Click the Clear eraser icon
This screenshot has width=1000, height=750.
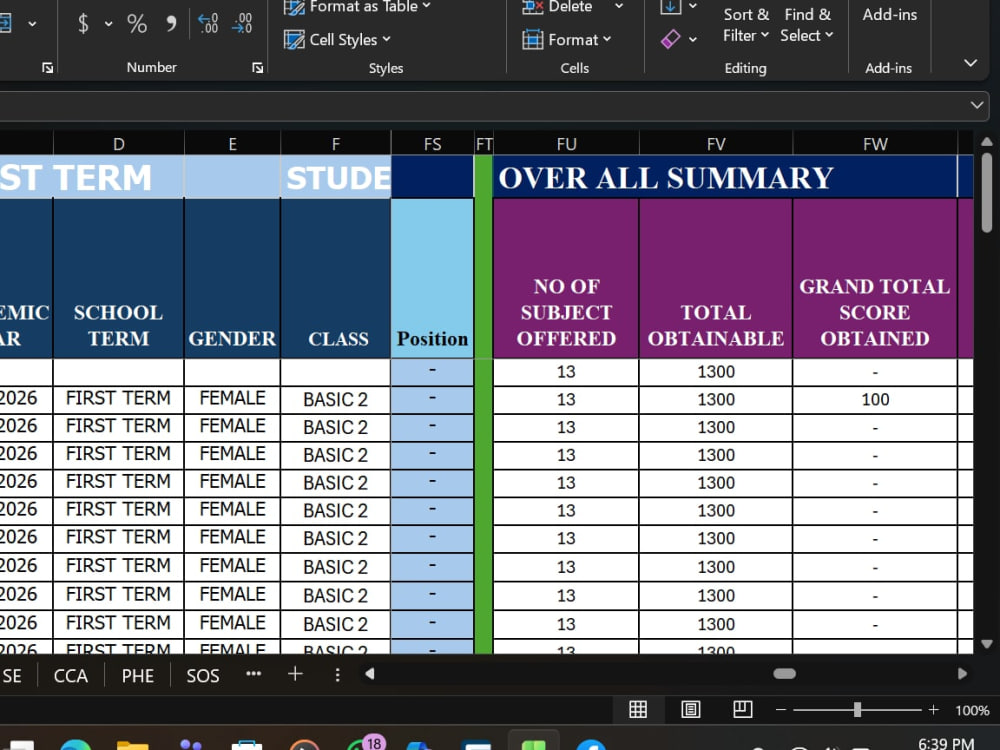(670, 40)
